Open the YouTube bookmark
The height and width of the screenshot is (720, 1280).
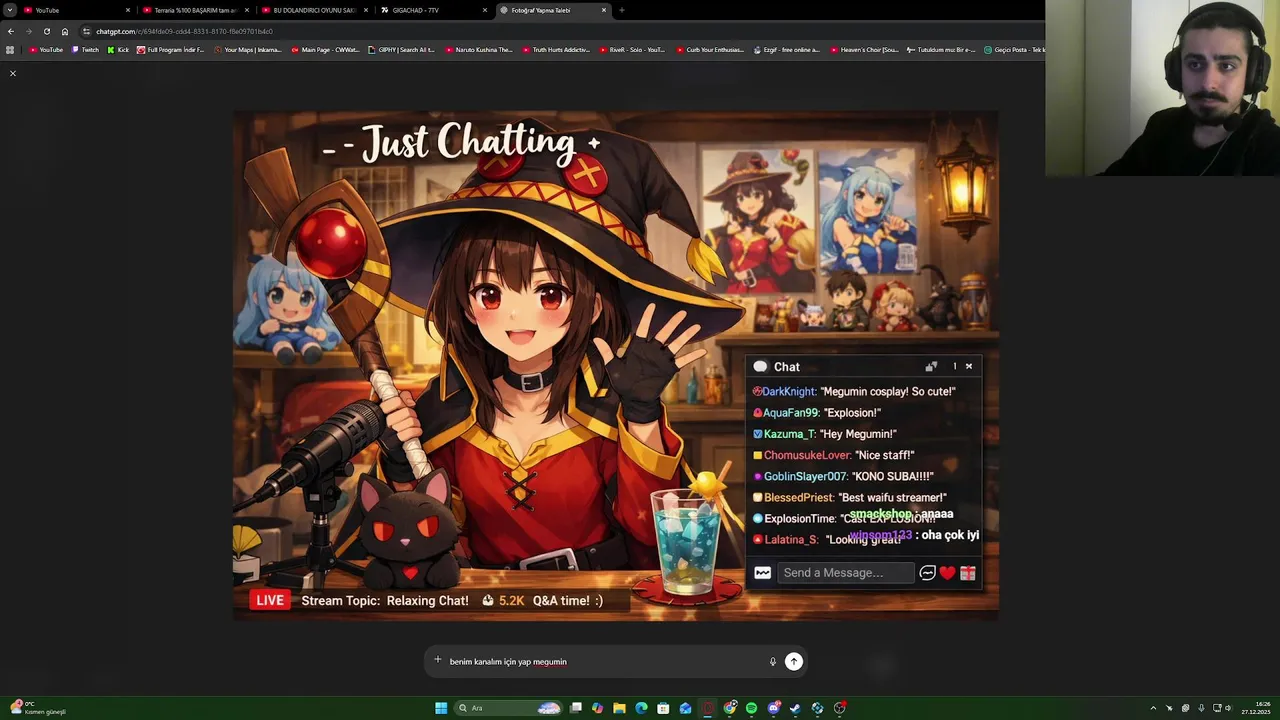click(x=46, y=49)
